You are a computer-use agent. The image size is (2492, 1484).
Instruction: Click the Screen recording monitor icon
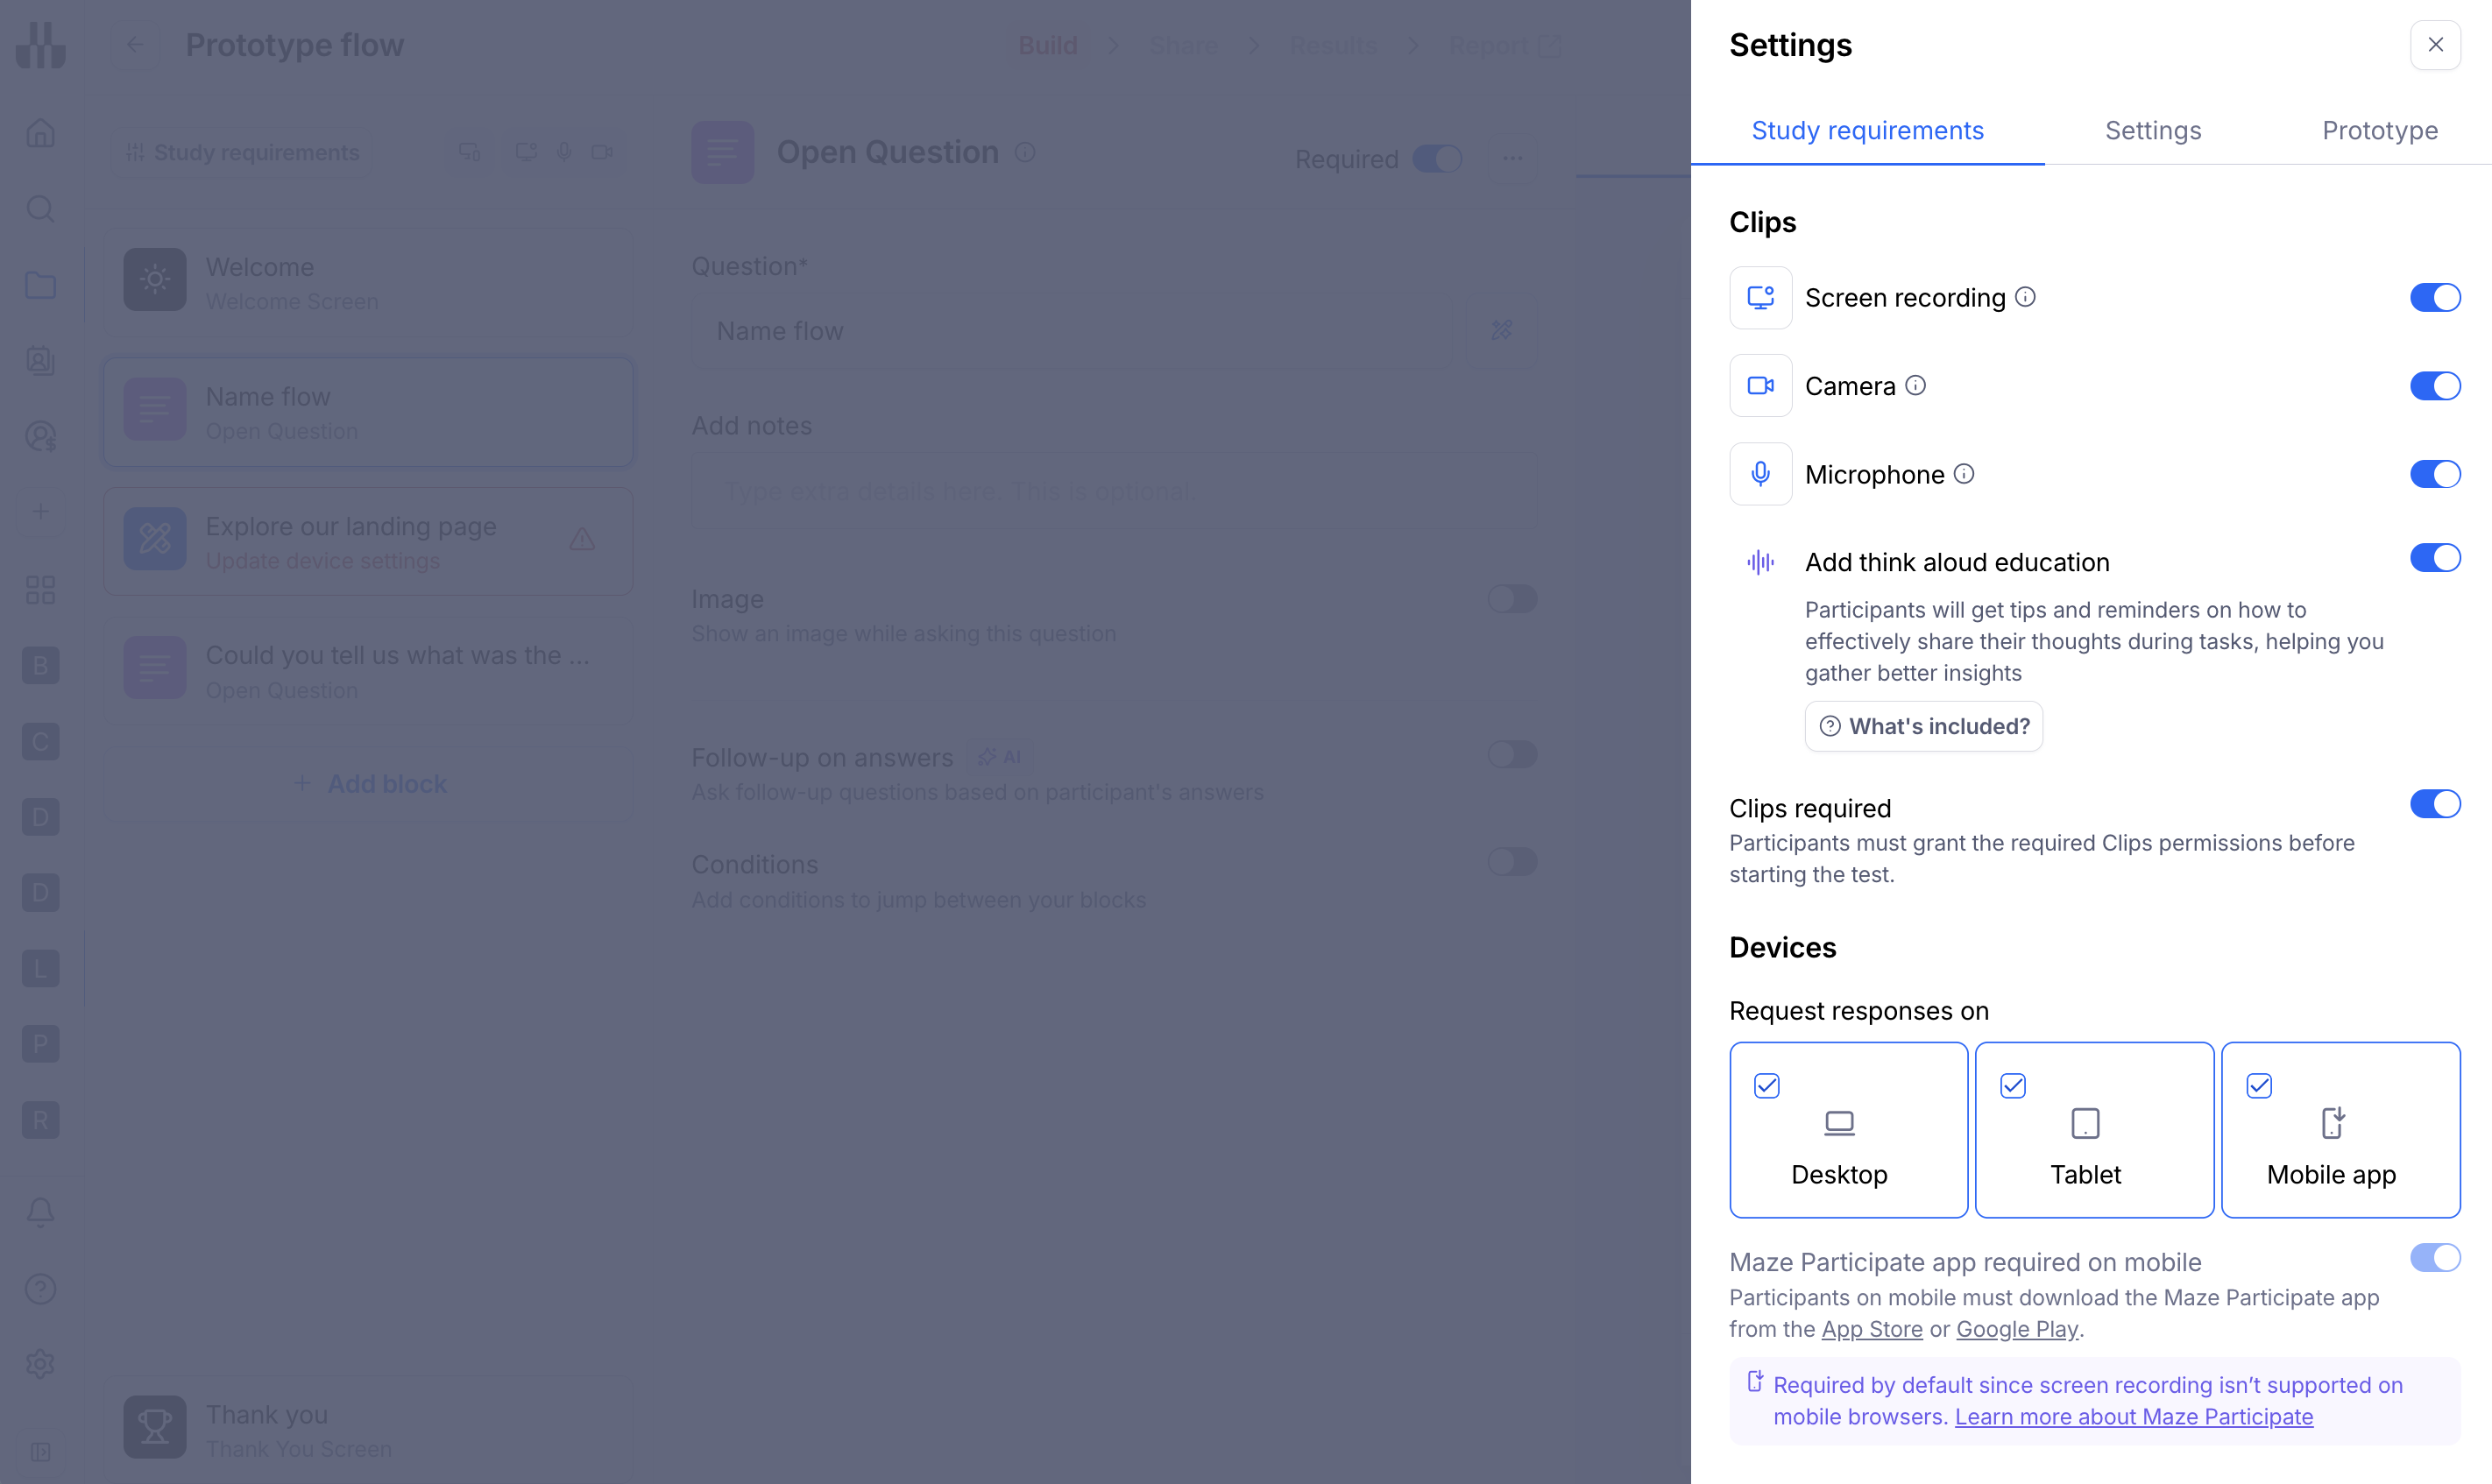click(x=1760, y=297)
